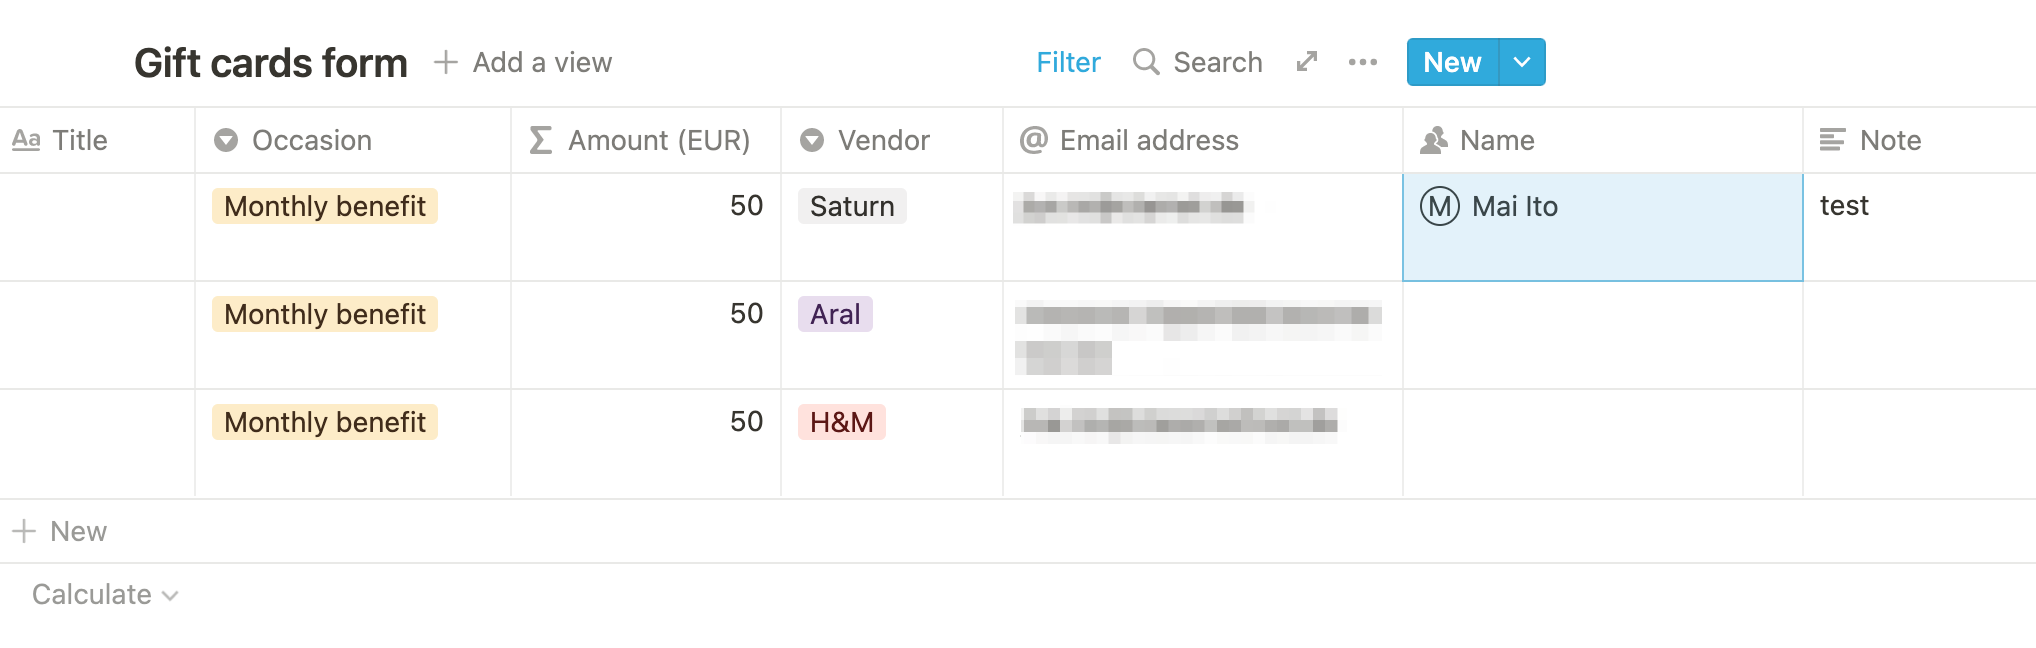Open the Calculate dropdown at table bottom
The image size is (2036, 648).
pos(105,595)
